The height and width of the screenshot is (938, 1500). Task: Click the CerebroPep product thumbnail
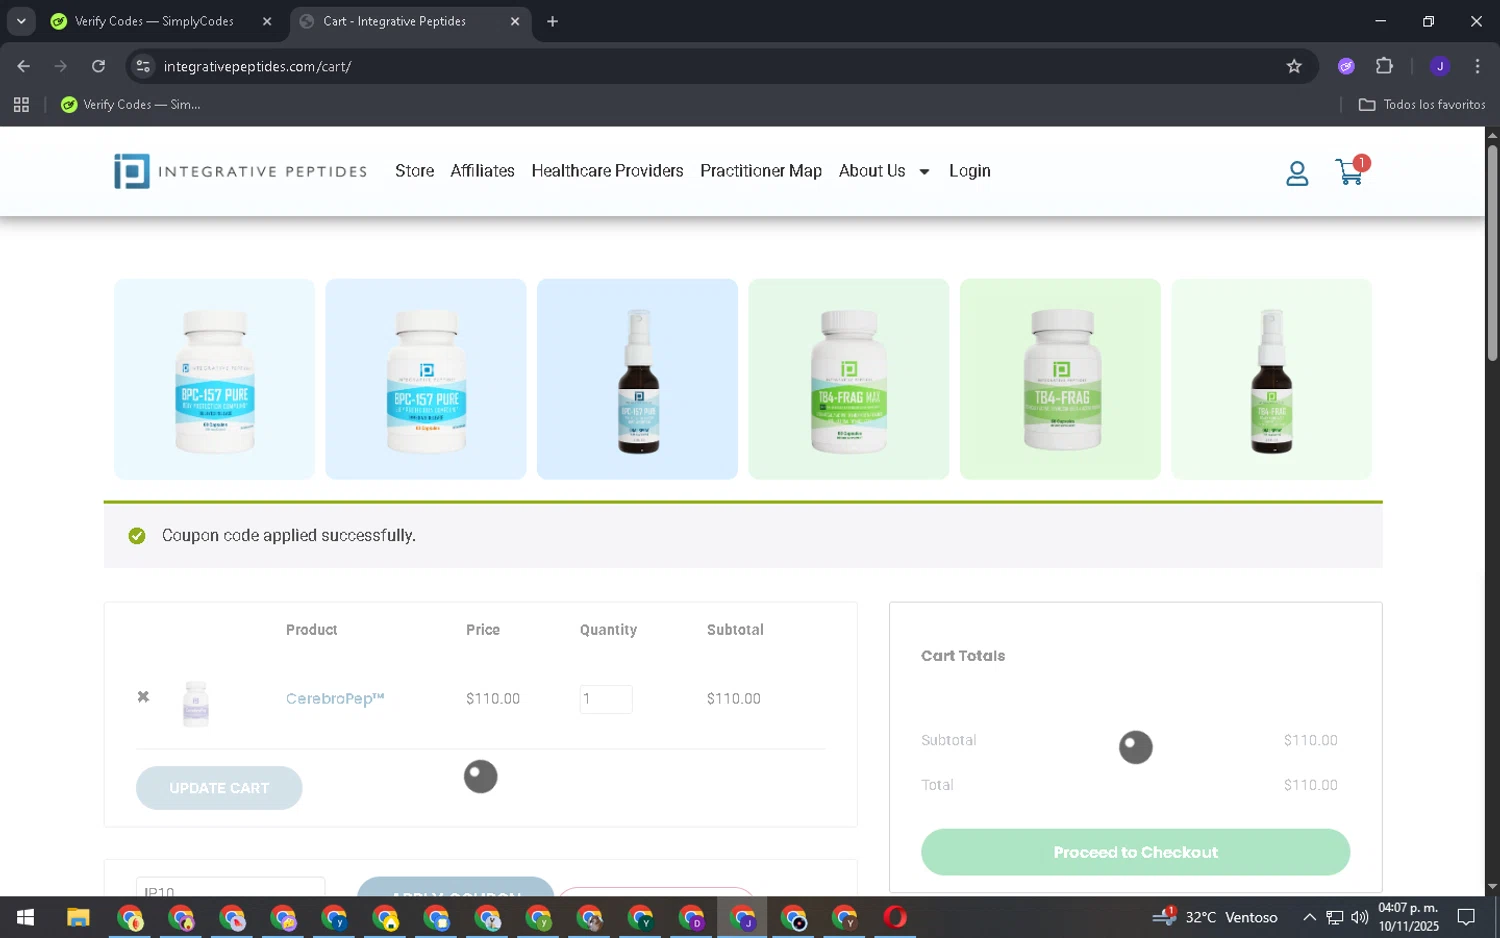196,703
